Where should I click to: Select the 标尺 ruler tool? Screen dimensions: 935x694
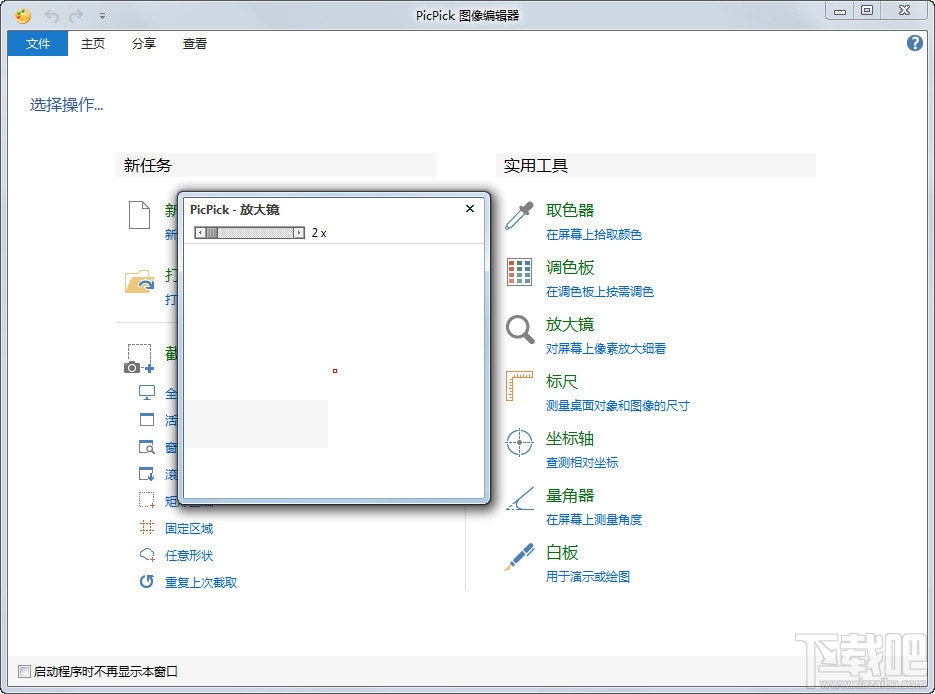(562, 381)
